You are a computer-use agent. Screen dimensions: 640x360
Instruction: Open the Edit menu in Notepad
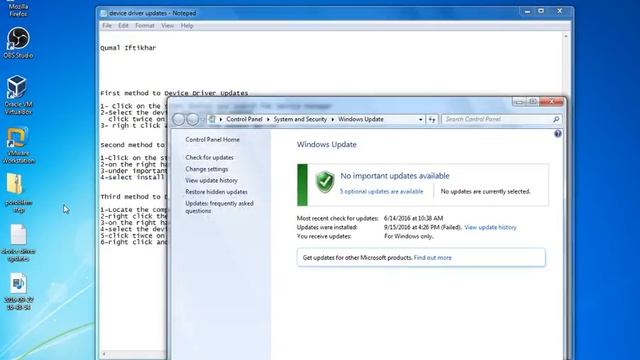[123, 26]
